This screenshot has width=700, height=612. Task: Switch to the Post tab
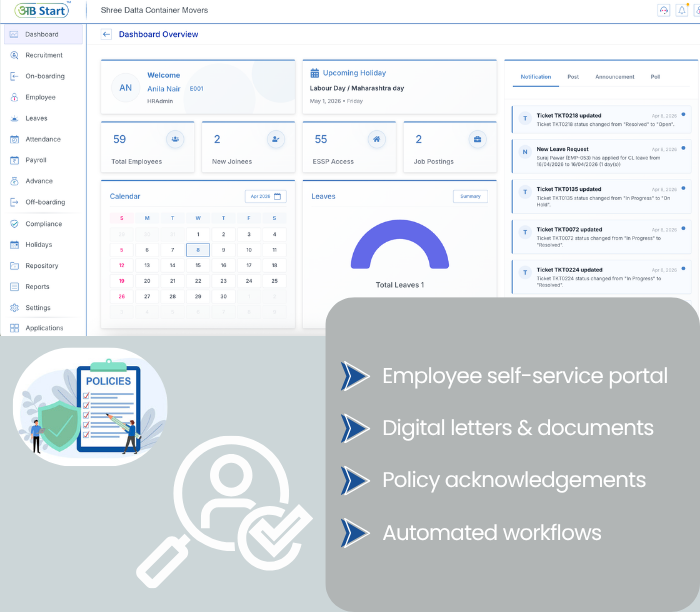(573, 76)
